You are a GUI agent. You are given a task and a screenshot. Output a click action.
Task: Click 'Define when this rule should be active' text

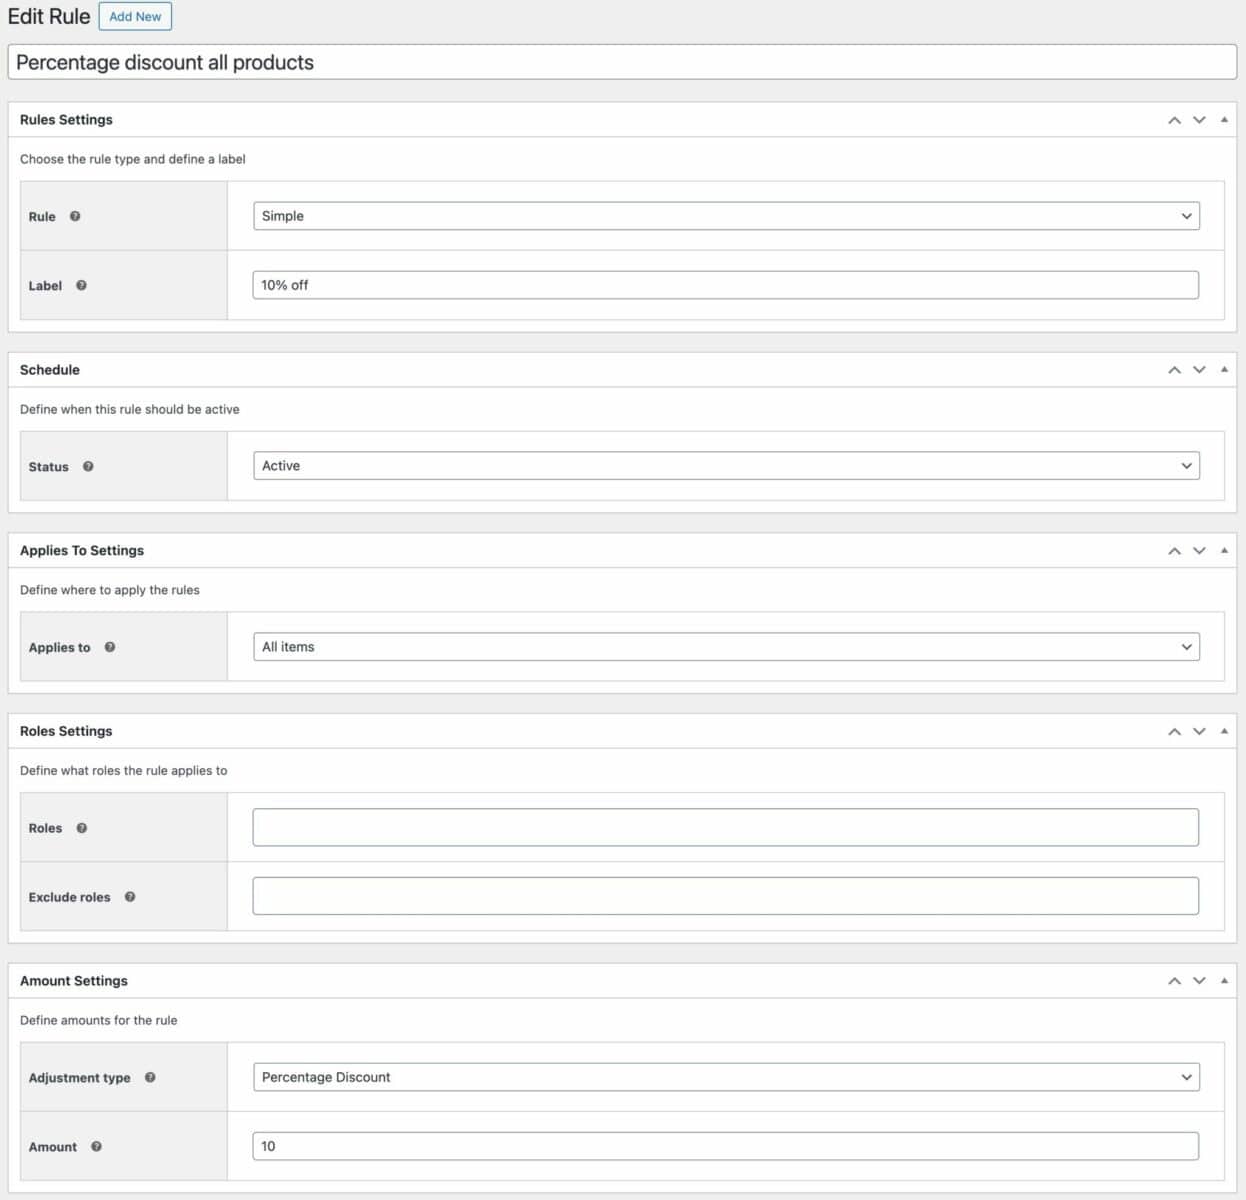click(x=130, y=409)
